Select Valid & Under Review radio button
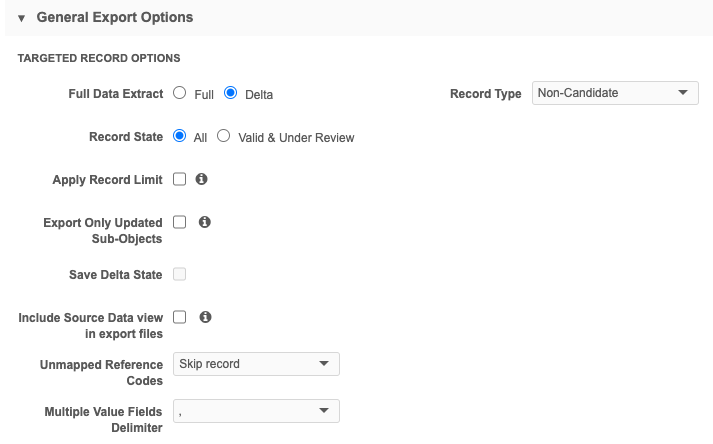 tap(224, 136)
